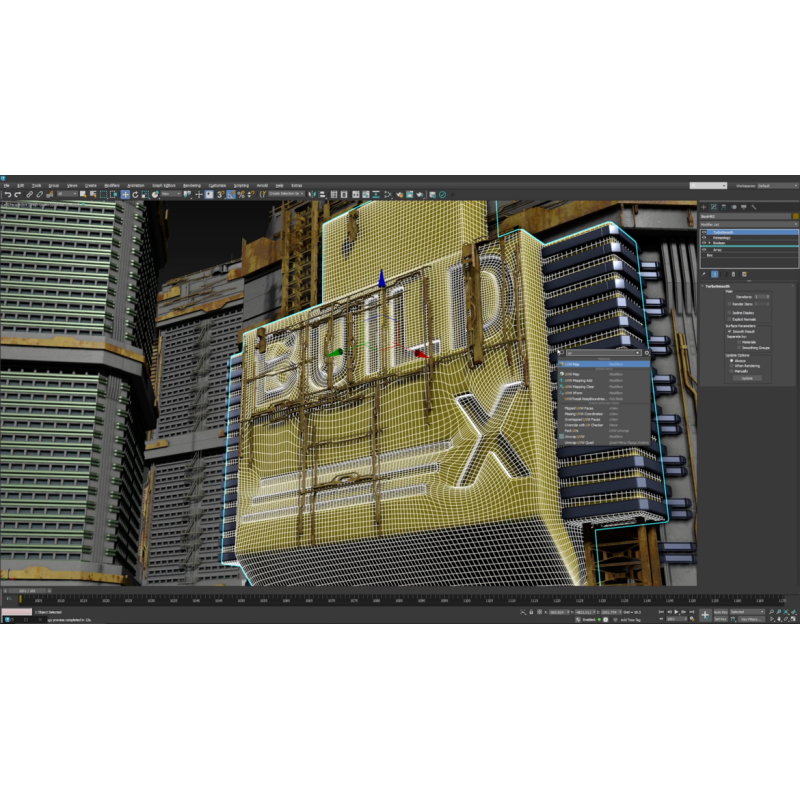
Task: Open the Rendering menu
Action: pyautogui.click(x=191, y=185)
